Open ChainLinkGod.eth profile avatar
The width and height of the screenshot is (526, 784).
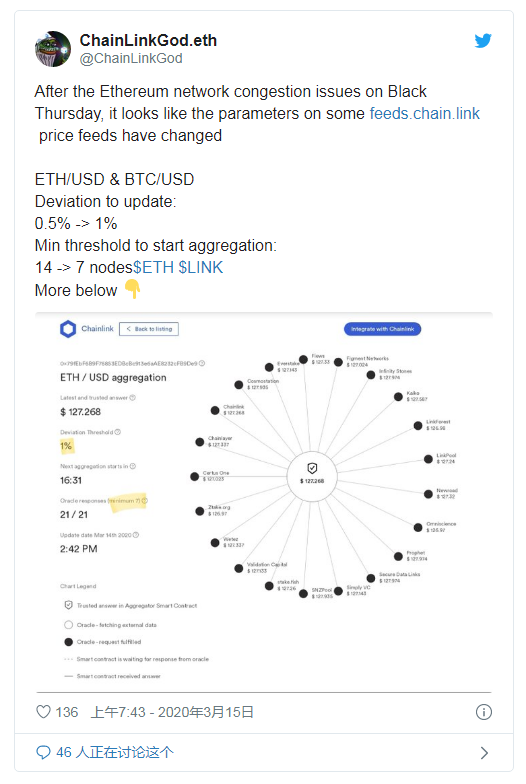point(53,49)
